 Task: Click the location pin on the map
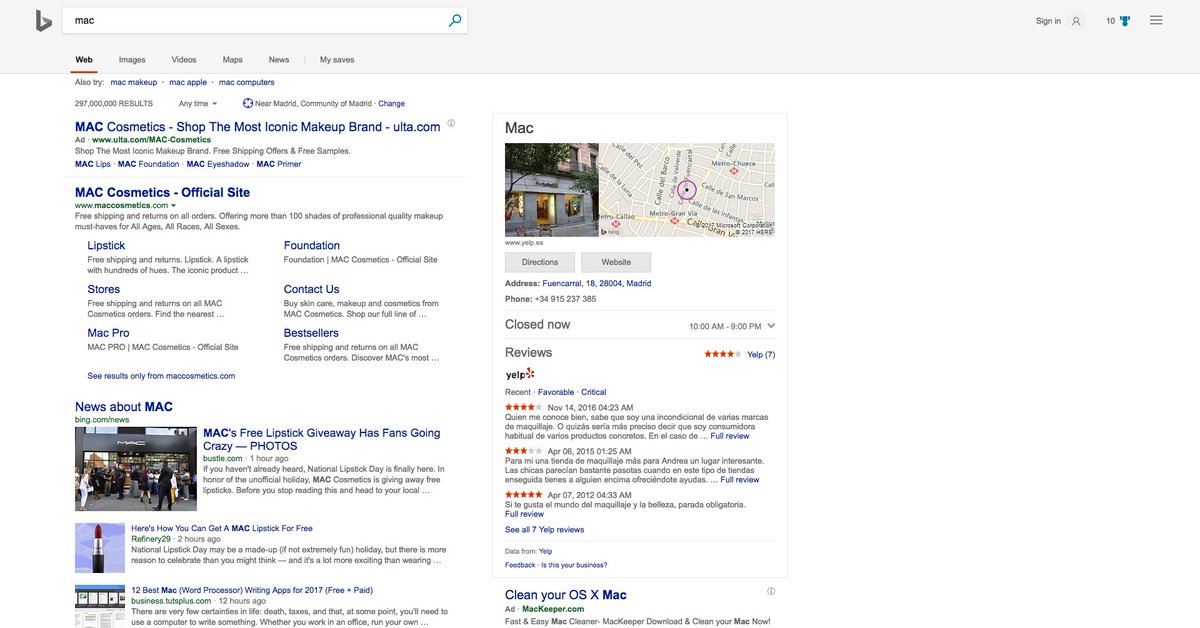[x=686, y=189]
